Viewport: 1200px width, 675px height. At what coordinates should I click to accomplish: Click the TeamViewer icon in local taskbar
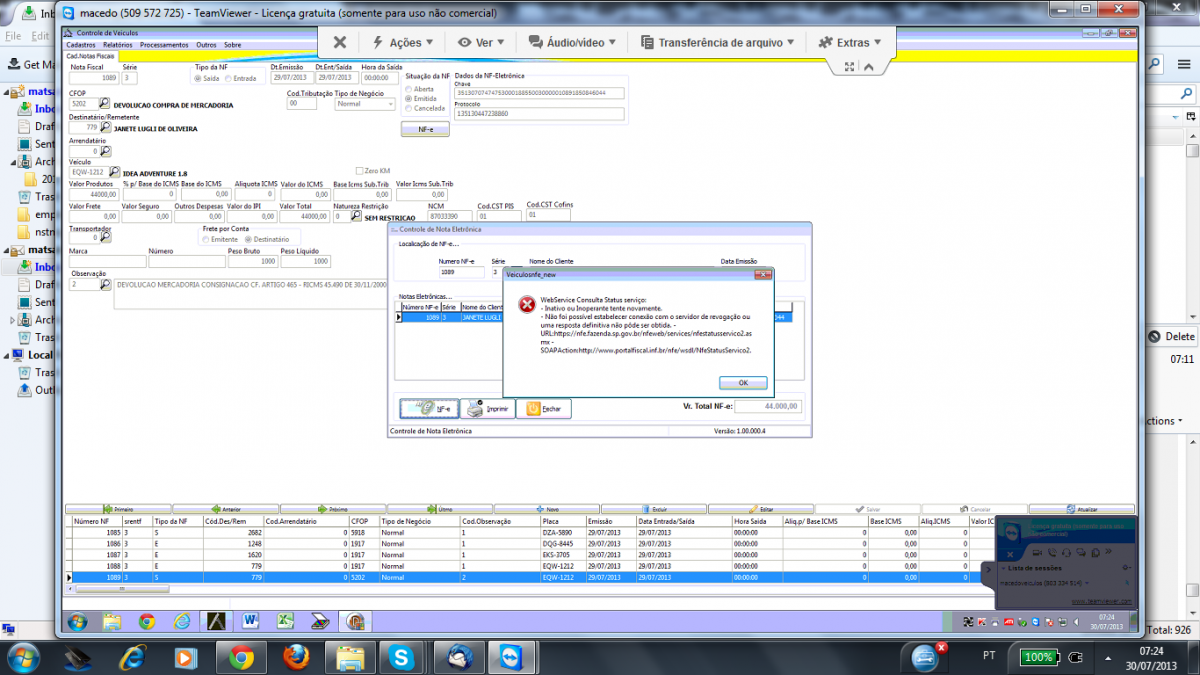point(513,658)
